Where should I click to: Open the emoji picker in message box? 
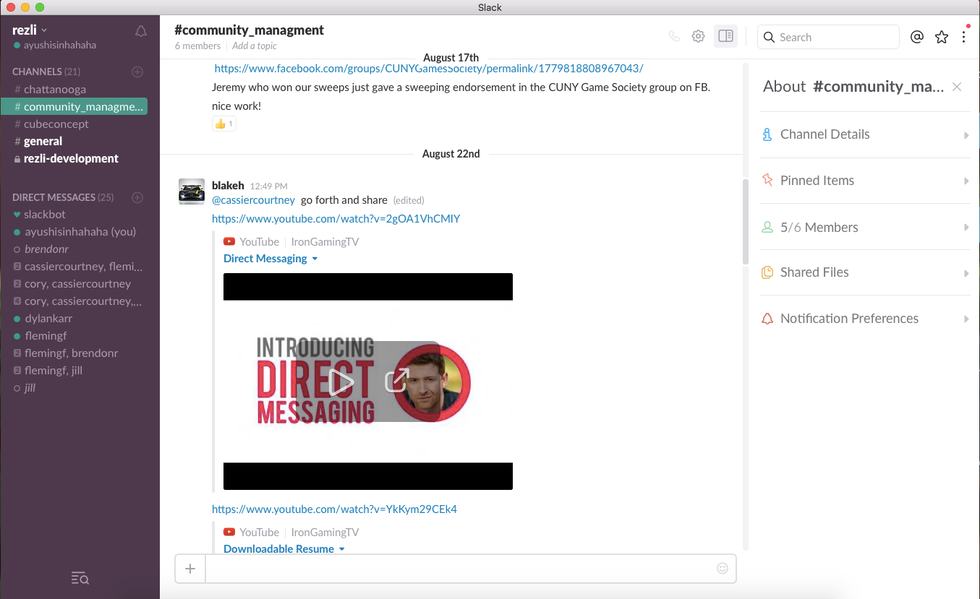[x=722, y=568]
